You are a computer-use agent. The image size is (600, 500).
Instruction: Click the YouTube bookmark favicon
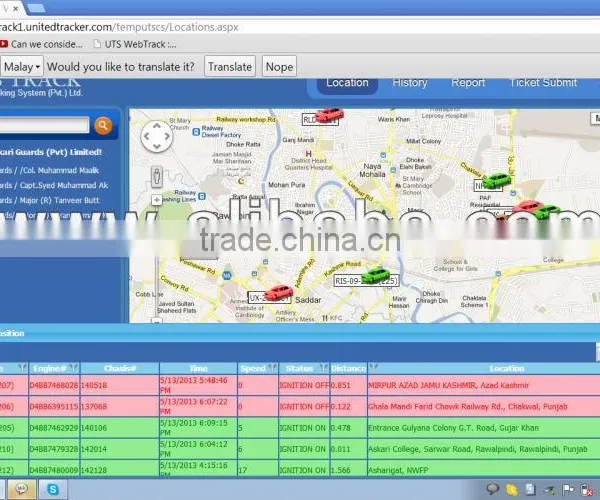tap(3, 44)
